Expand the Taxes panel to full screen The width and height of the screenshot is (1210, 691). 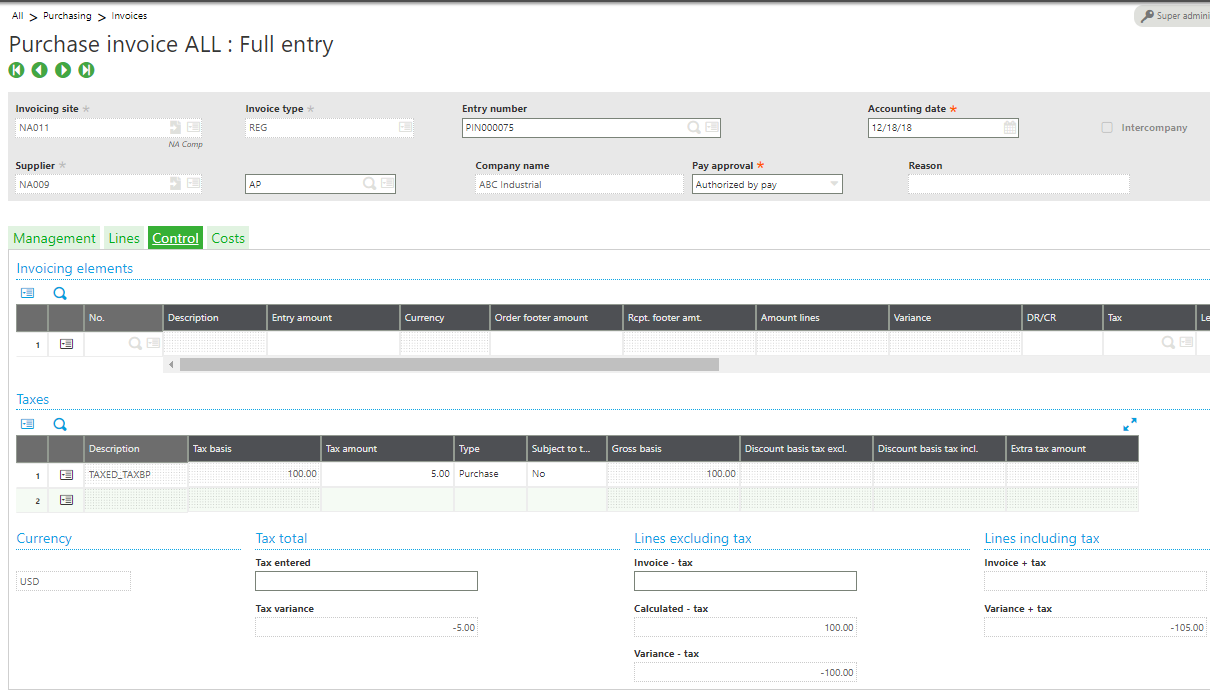pos(1130,423)
